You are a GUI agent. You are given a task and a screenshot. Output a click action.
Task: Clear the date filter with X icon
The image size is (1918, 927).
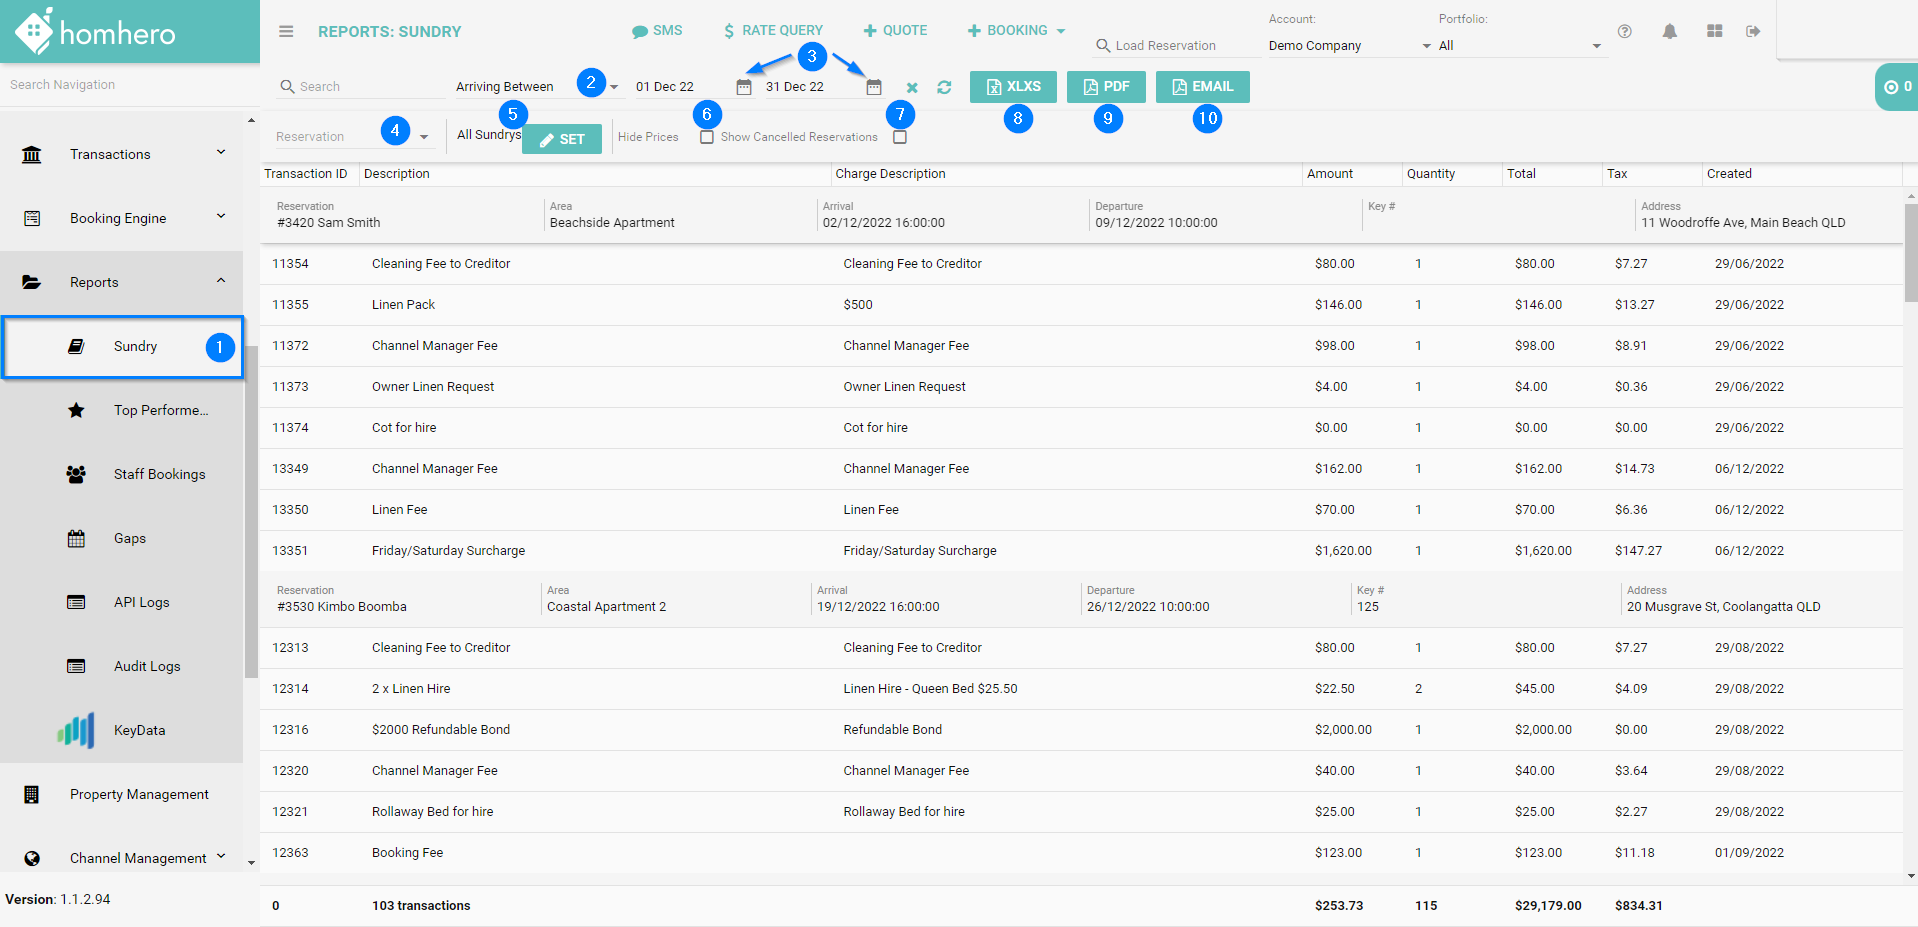(x=912, y=88)
